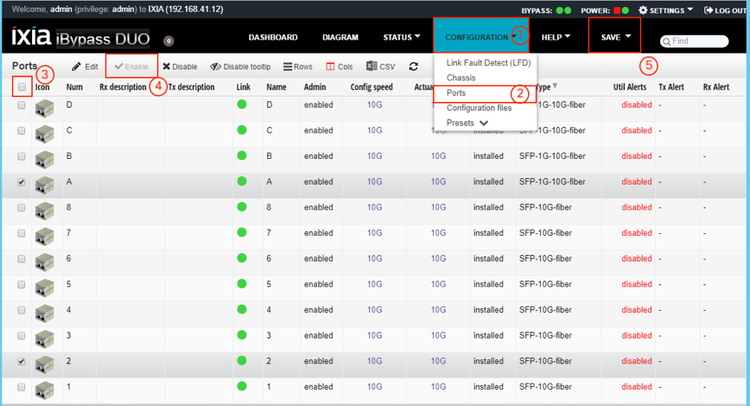Click the port D icon
This screenshot has height=406, width=750.
pyautogui.click(x=44, y=108)
